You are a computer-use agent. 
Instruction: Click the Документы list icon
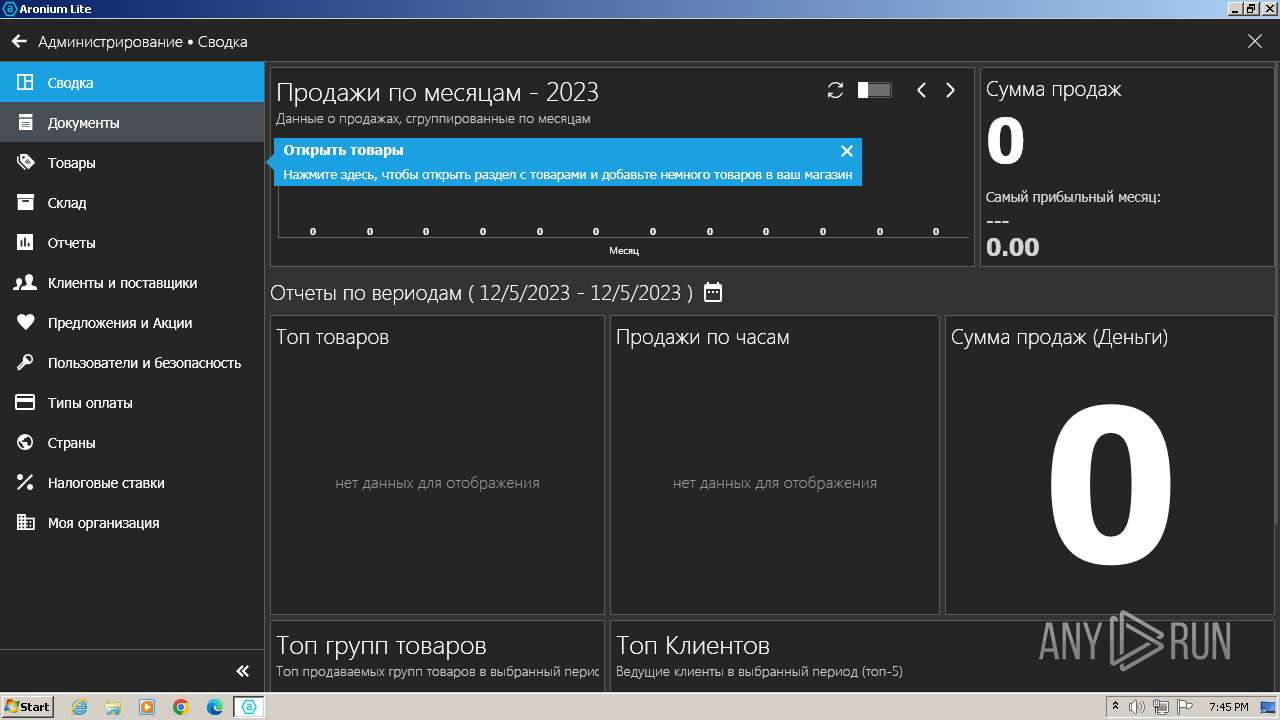pyautogui.click(x=26, y=123)
